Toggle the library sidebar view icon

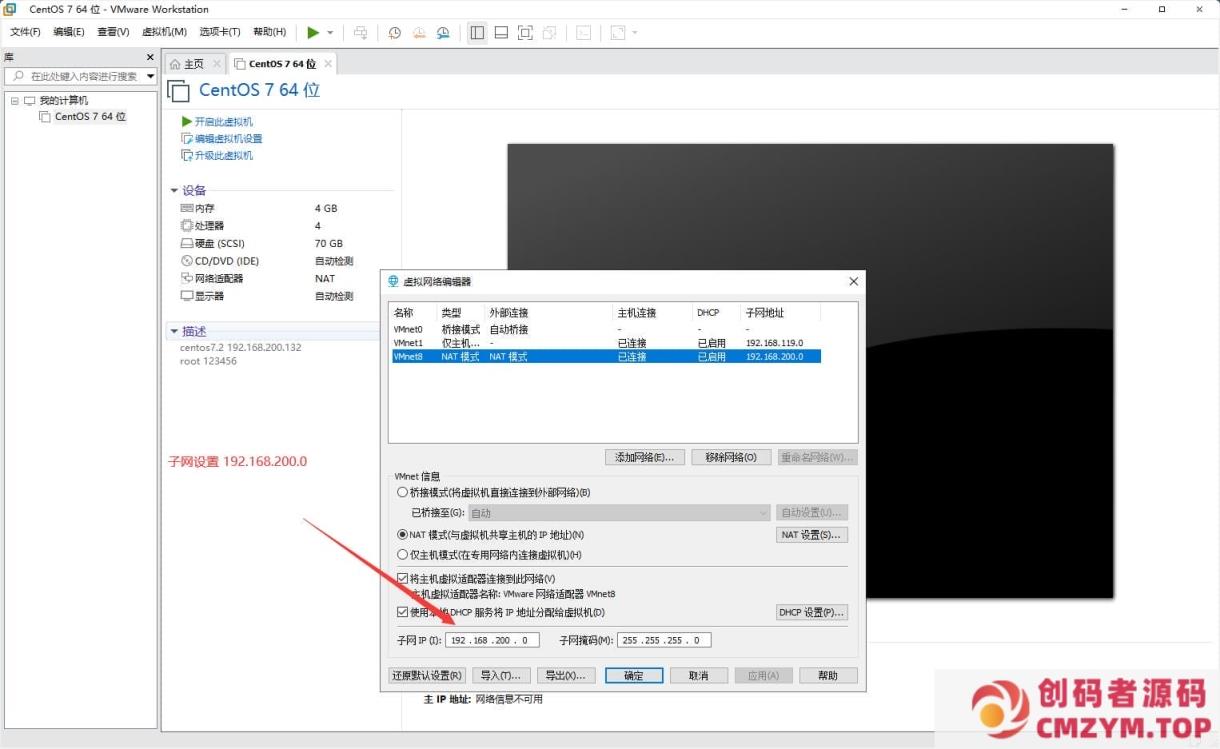point(477,32)
